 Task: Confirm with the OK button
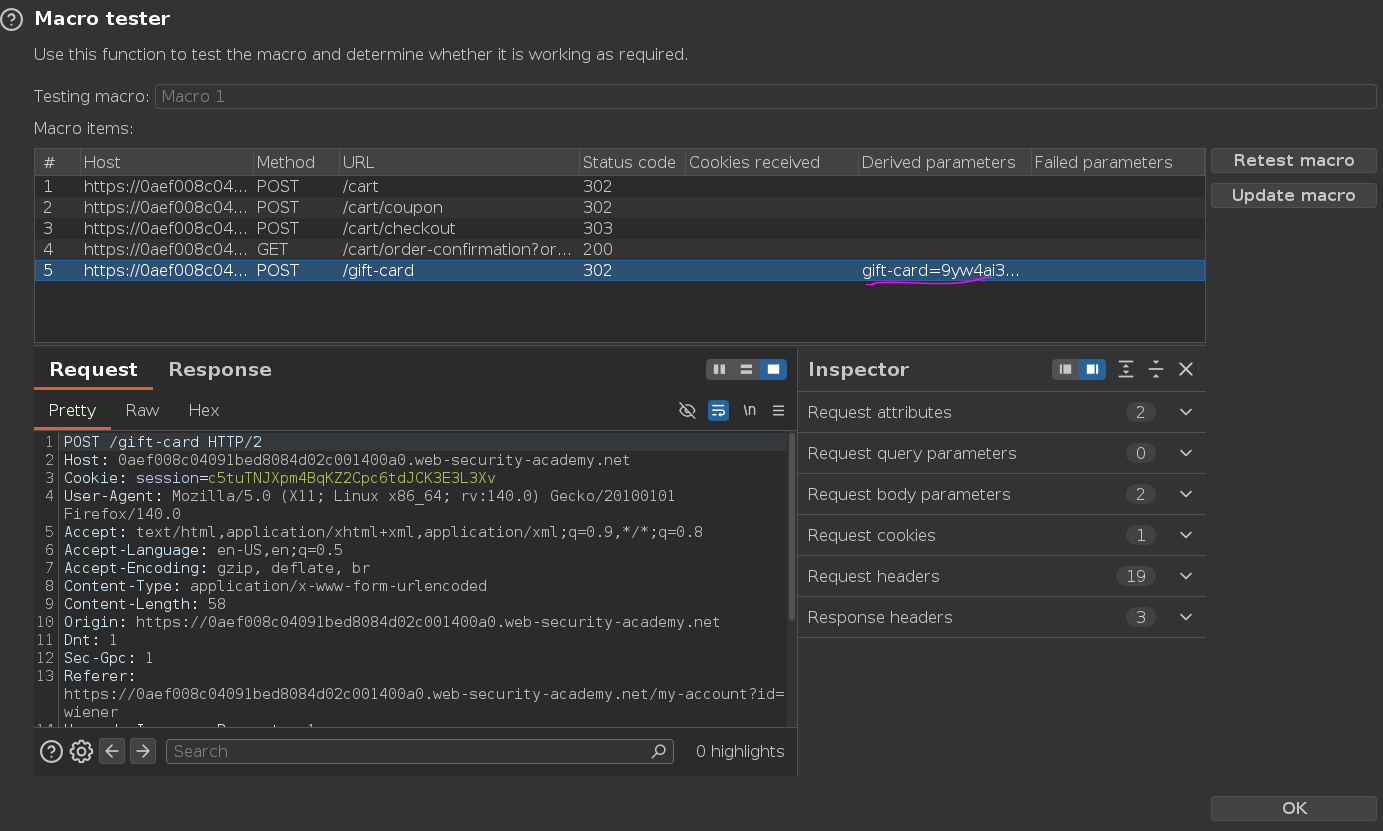1293,808
